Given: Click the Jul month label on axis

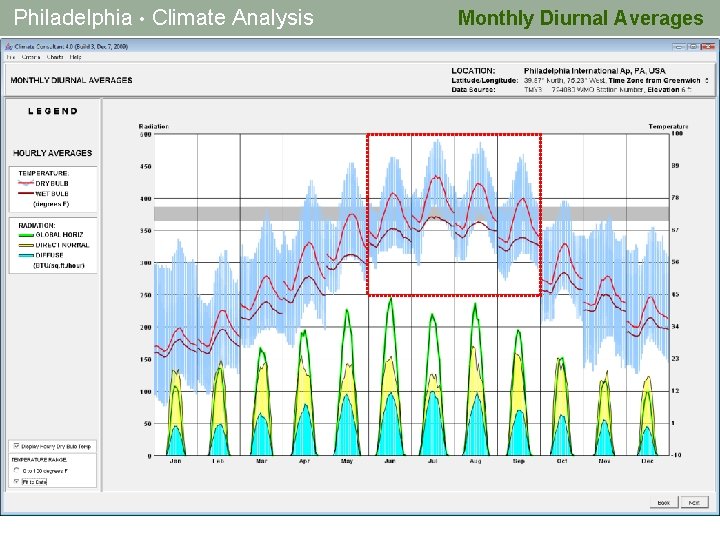Looking at the screenshot, I should [x=432, y=461].
